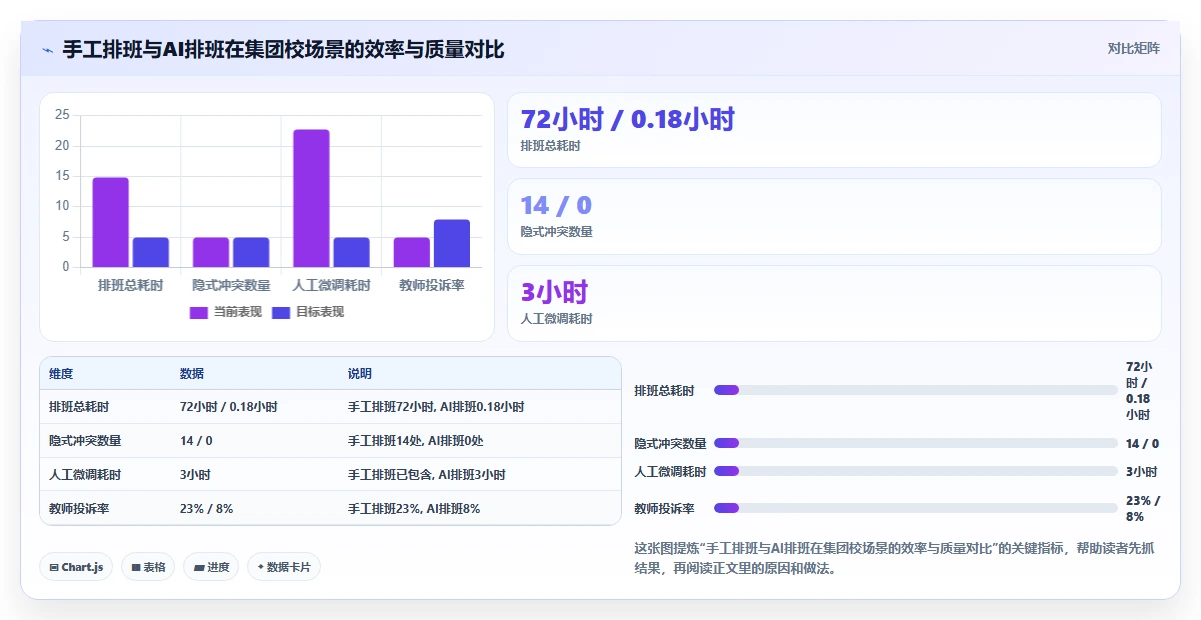
Task: Toggle the 当前表现 legend swatch
Action: (x=198, y=312)
